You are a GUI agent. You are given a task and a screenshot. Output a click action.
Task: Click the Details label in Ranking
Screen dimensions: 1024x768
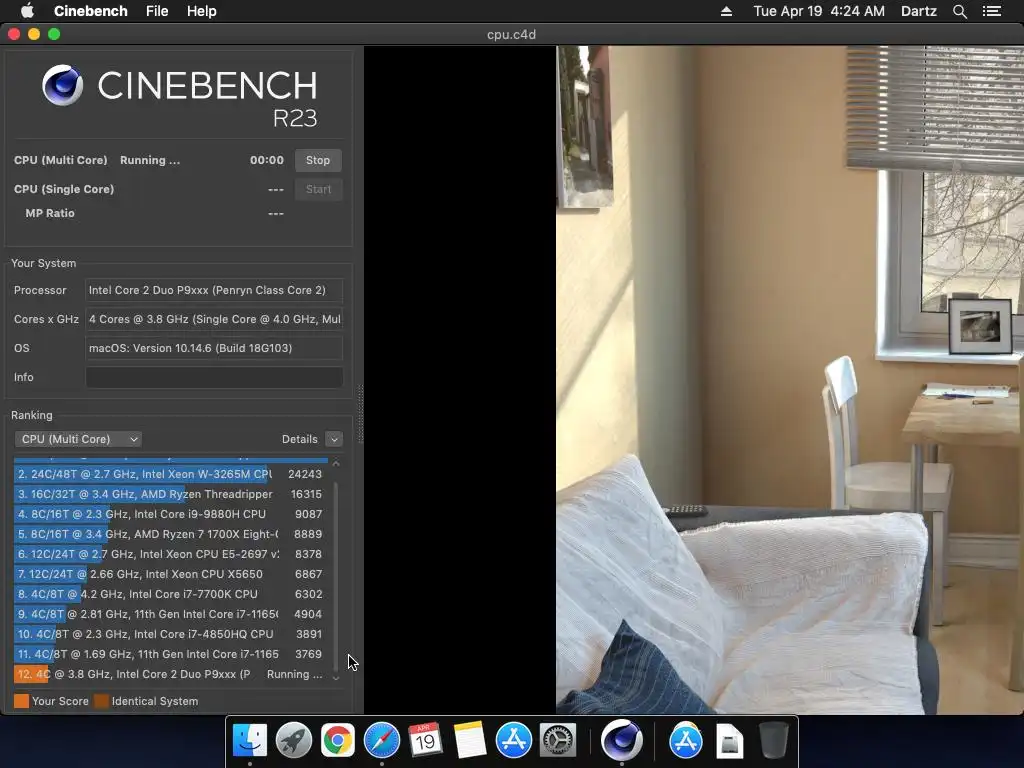[x=300, y=439]
